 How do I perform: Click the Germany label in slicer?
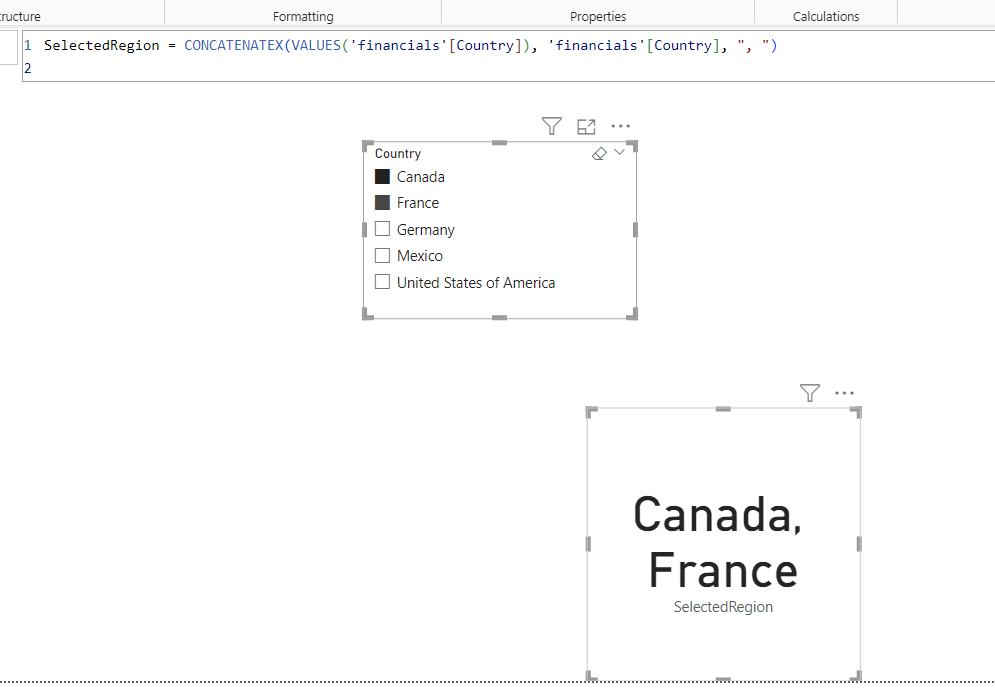426,230
